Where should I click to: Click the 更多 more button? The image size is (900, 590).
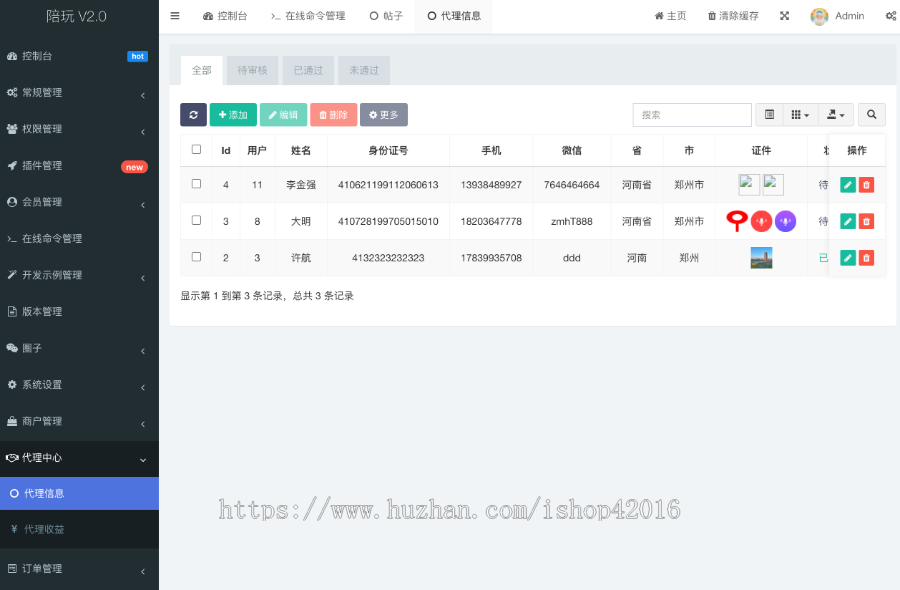click(384, 115)
